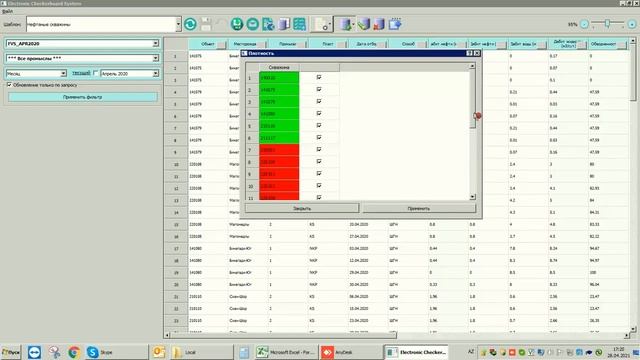
Task: Open filter button on 'Обводненность' column header
Action: click(622, 44)
